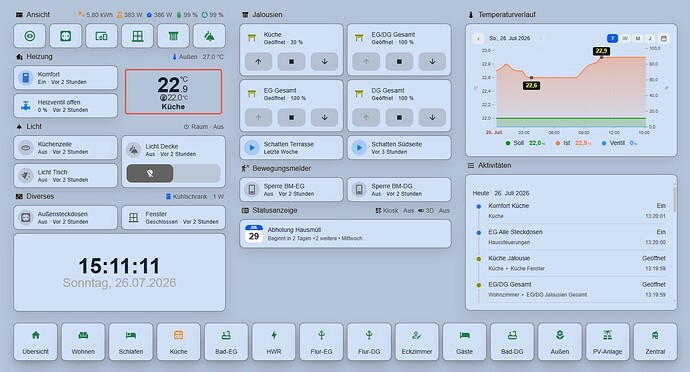Switch to the PV-Anlage tab
The image size is (690, 372).
pos(607,342)
